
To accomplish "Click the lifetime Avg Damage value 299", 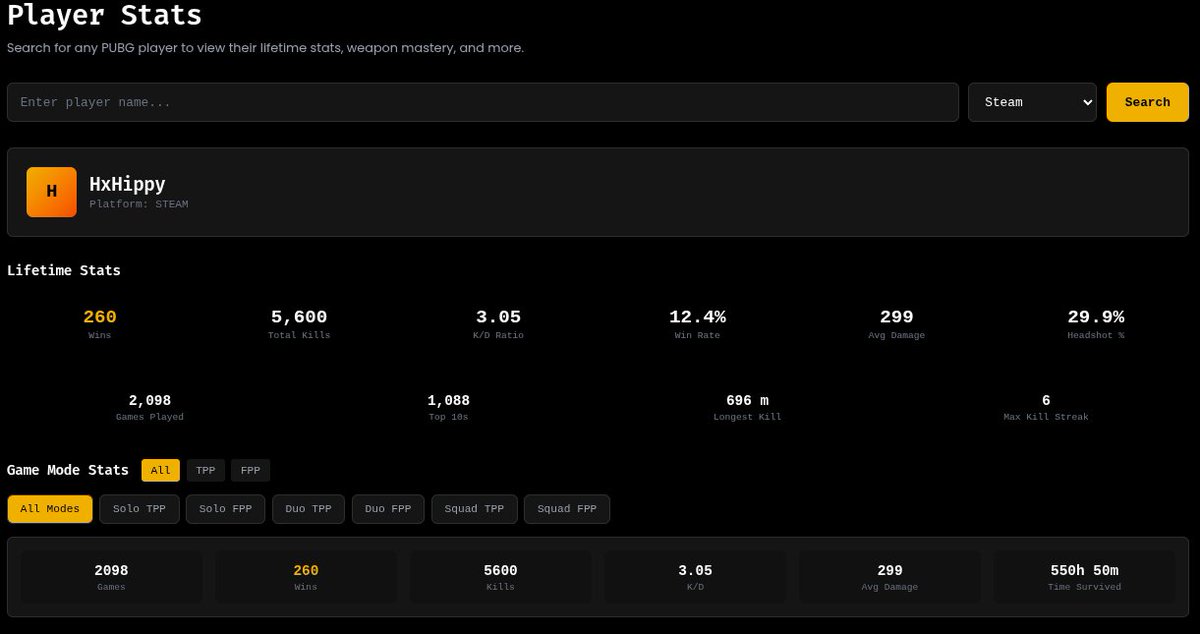I will (897, 317).
